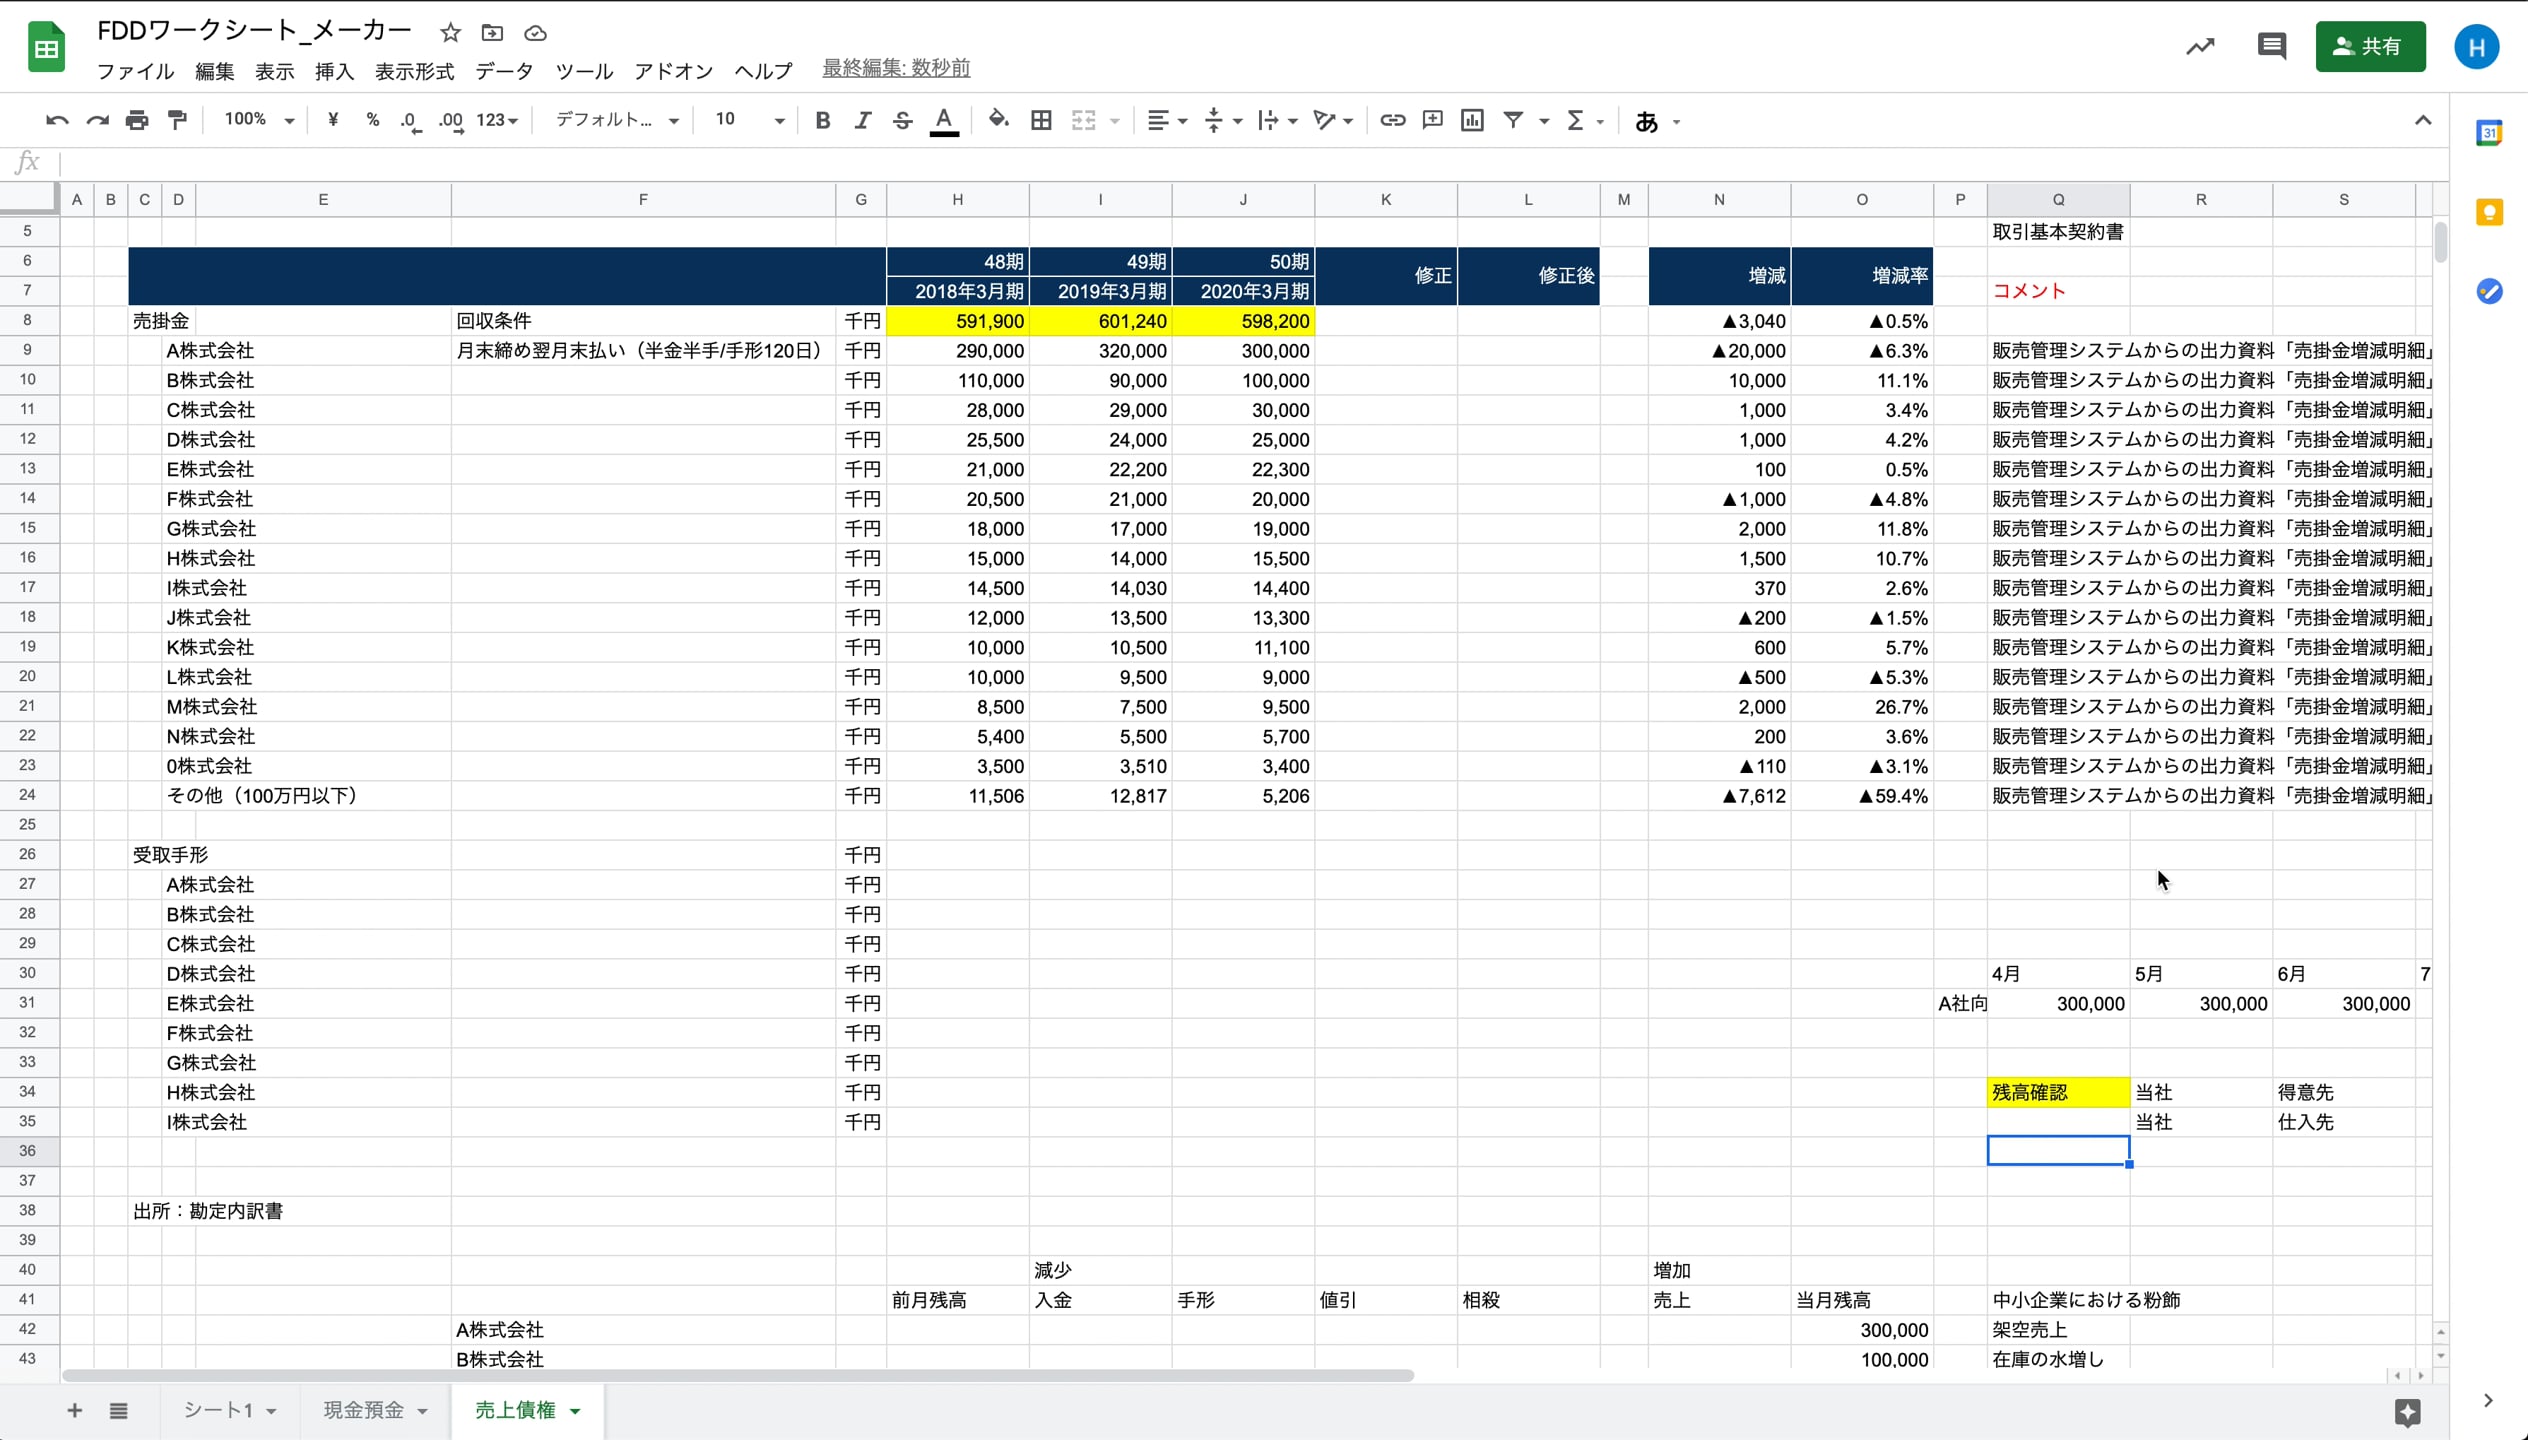Toggle strikethrough formatting
The height and width of the screenshot is (1440, 2528).
[902, 121]
